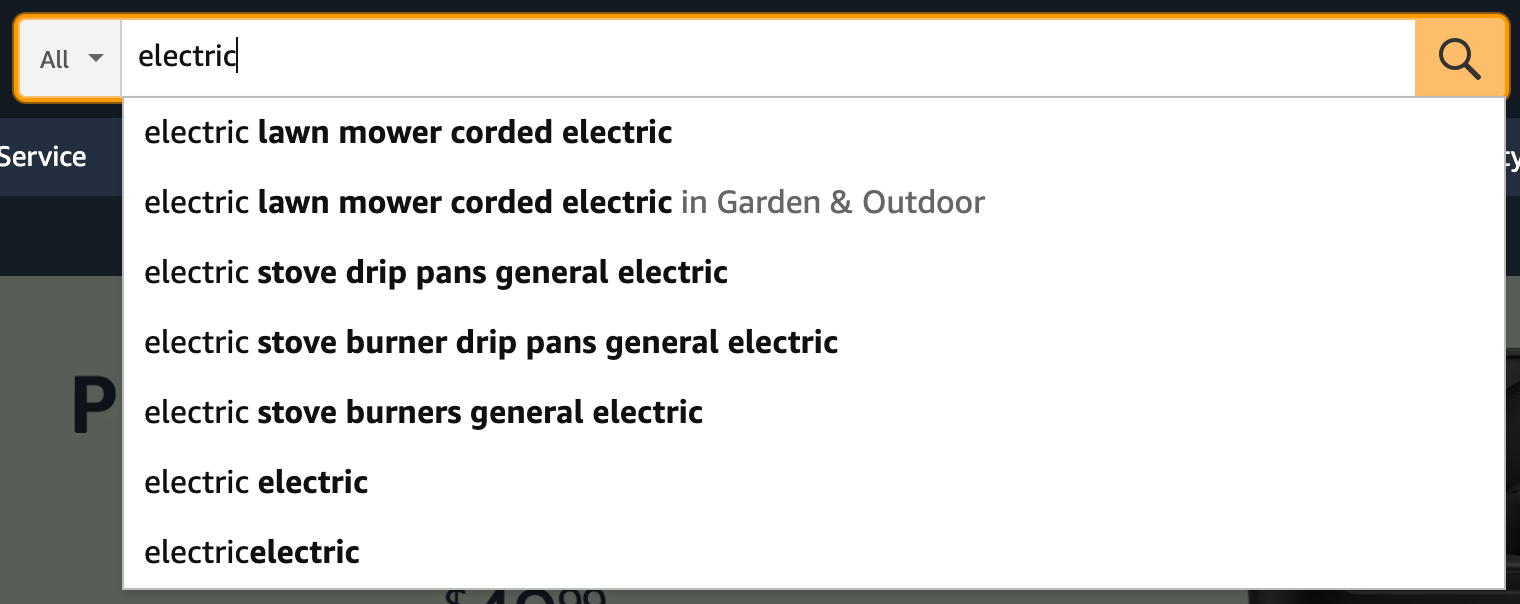Choose 'electric lawn mower corded electric in Garden & Outdoor'

[x=565, y=201]
